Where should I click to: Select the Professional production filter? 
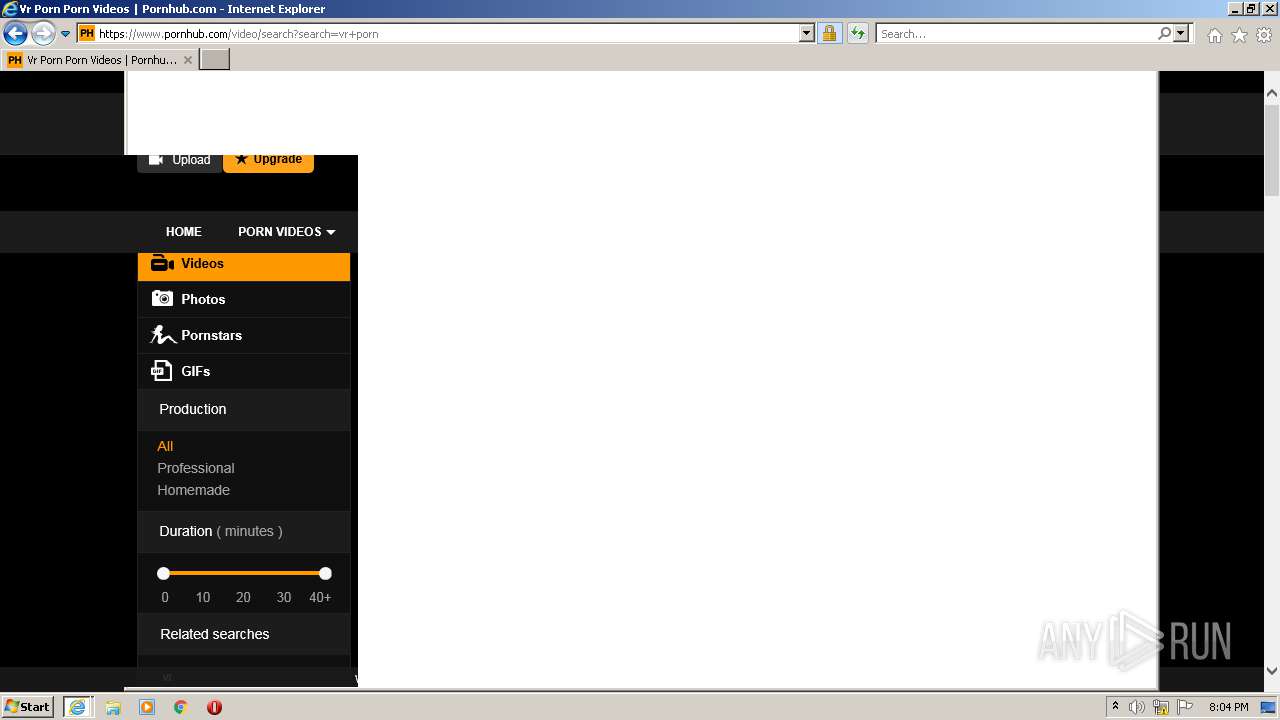click(x=196, y=468)
